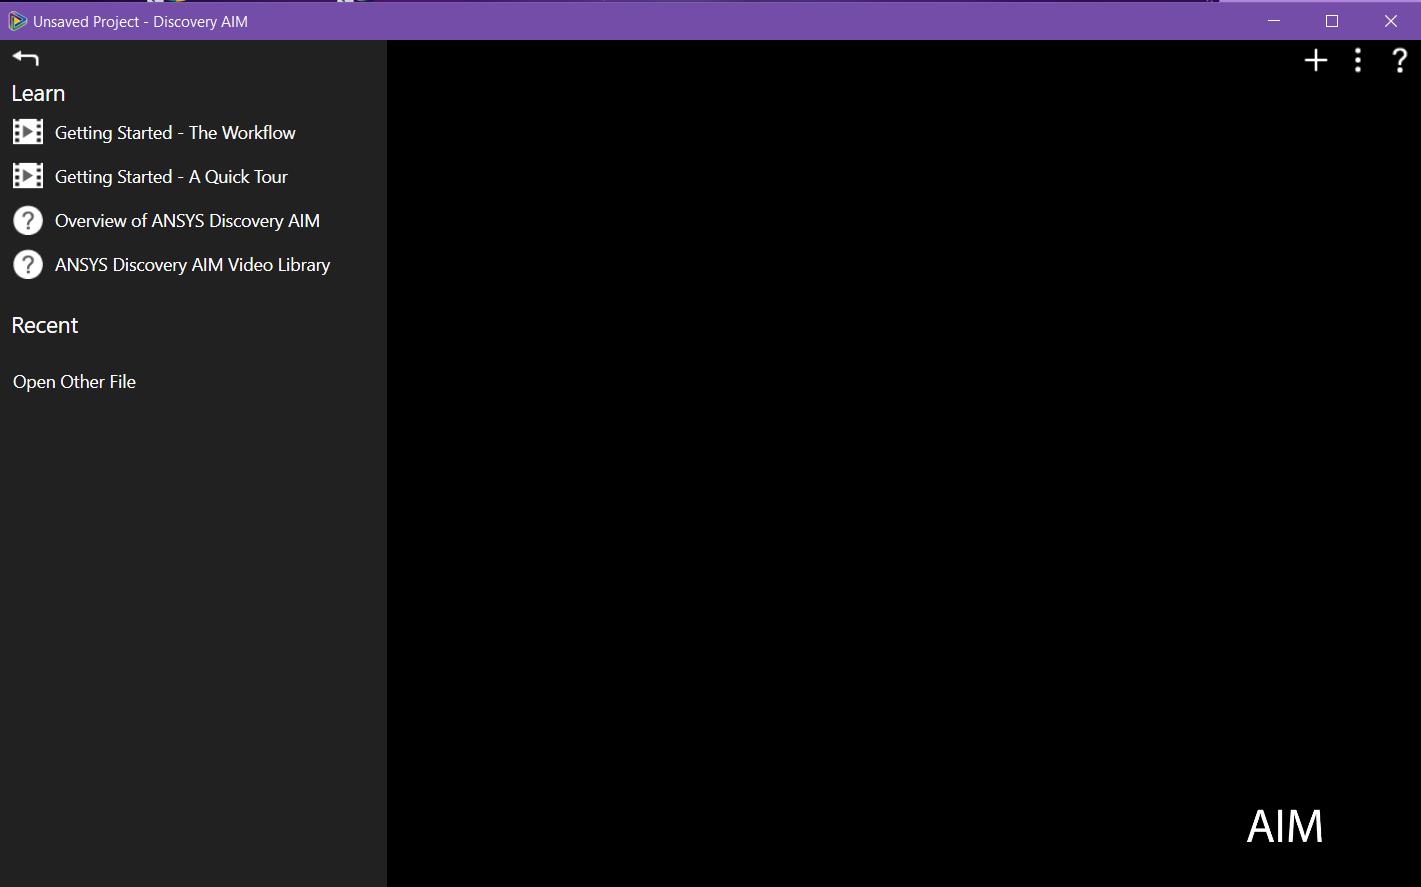Click the plus icon to add new
Image resolution: width=1421 pixels, height=887 pixels.
1316,61
